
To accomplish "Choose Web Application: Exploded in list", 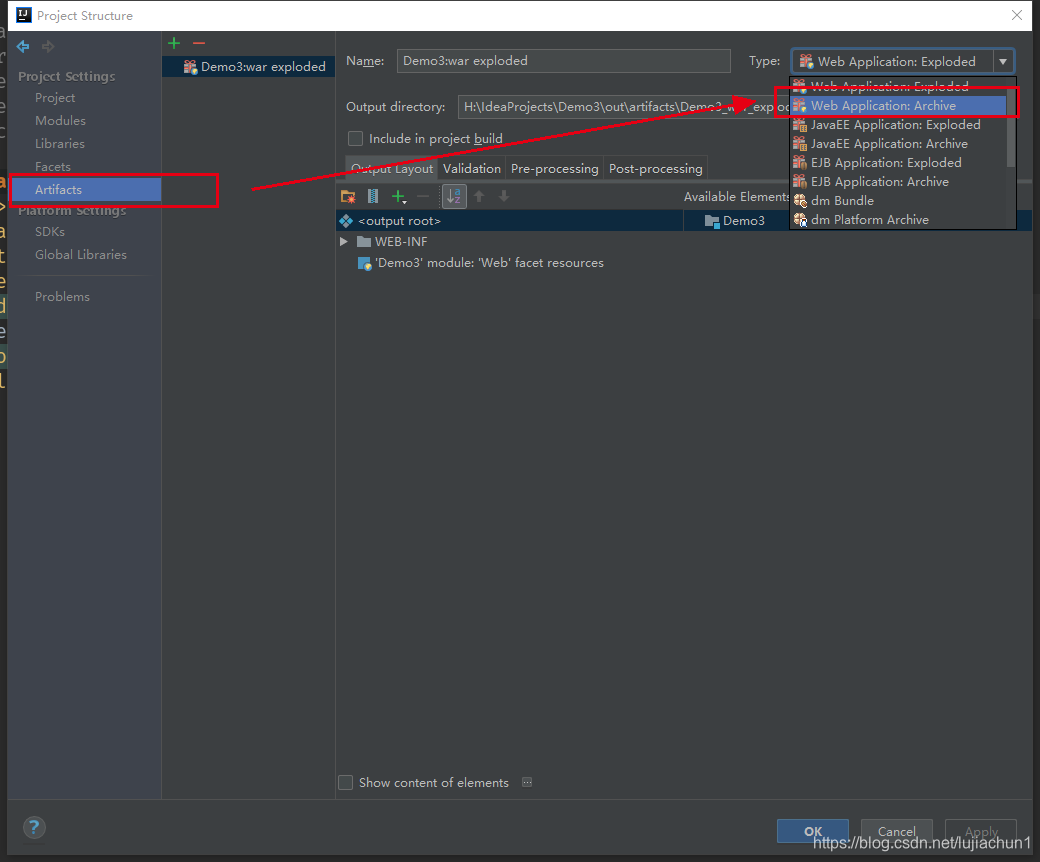I will [899, 86].
